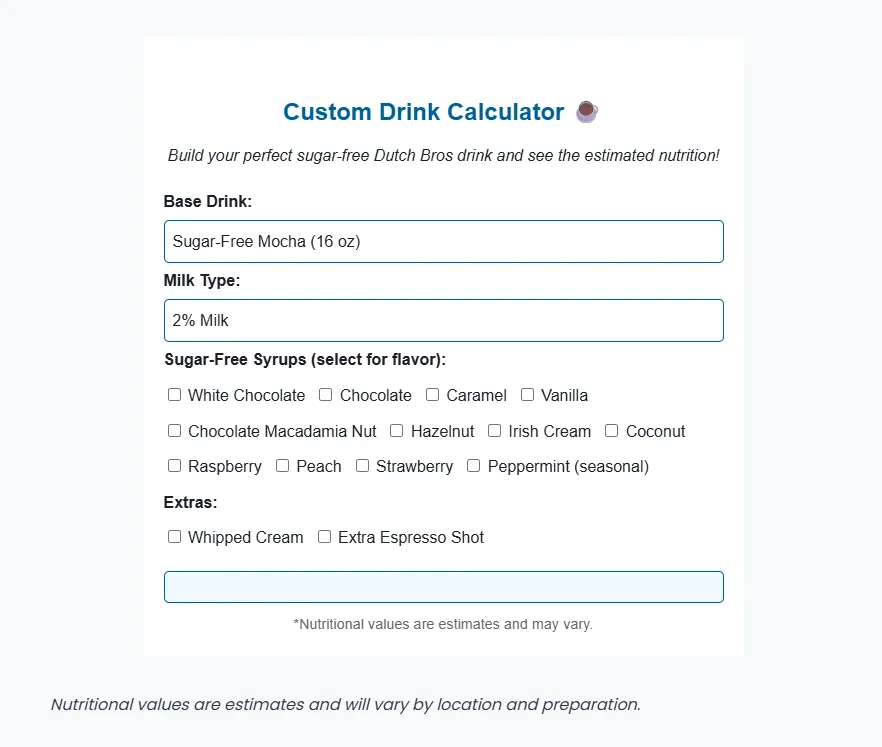The width and height of the screenshot is (882, 747).
Task: Check the White Chocolate syrup option
Action: [x=174, y=395]
